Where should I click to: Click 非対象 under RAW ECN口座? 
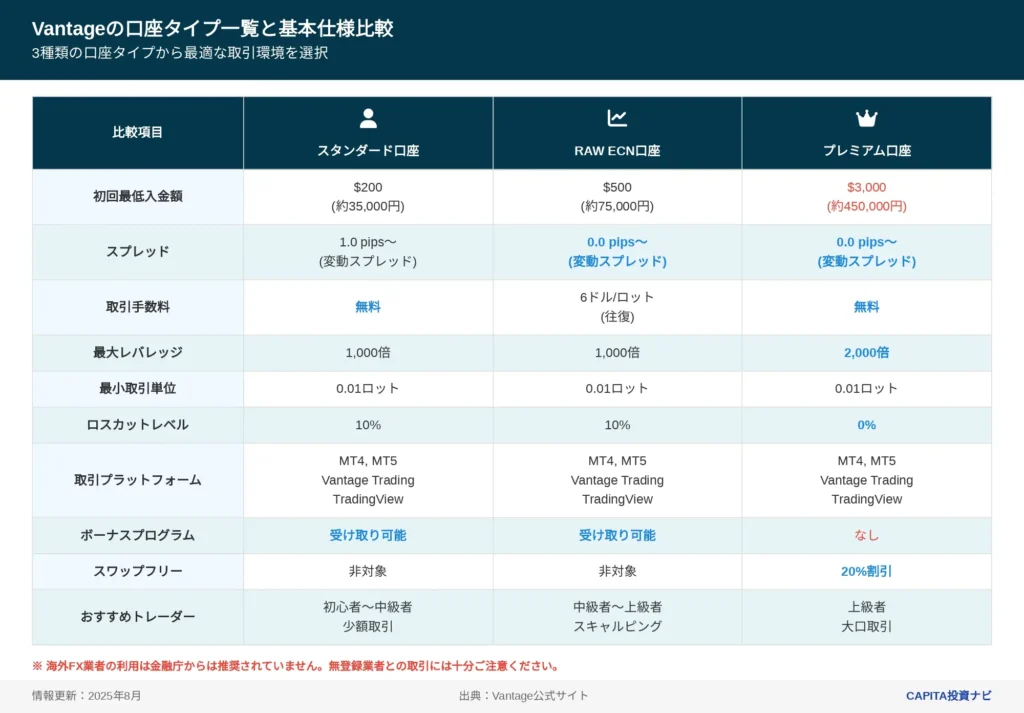pos(617,571)
